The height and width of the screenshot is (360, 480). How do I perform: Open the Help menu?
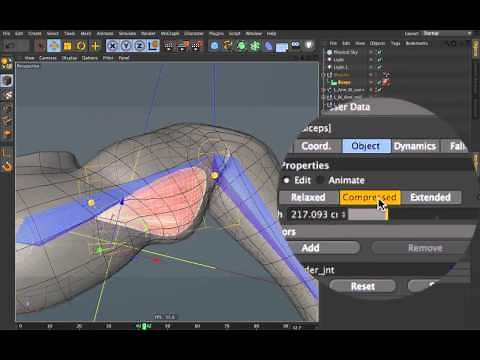pos(271,34)
